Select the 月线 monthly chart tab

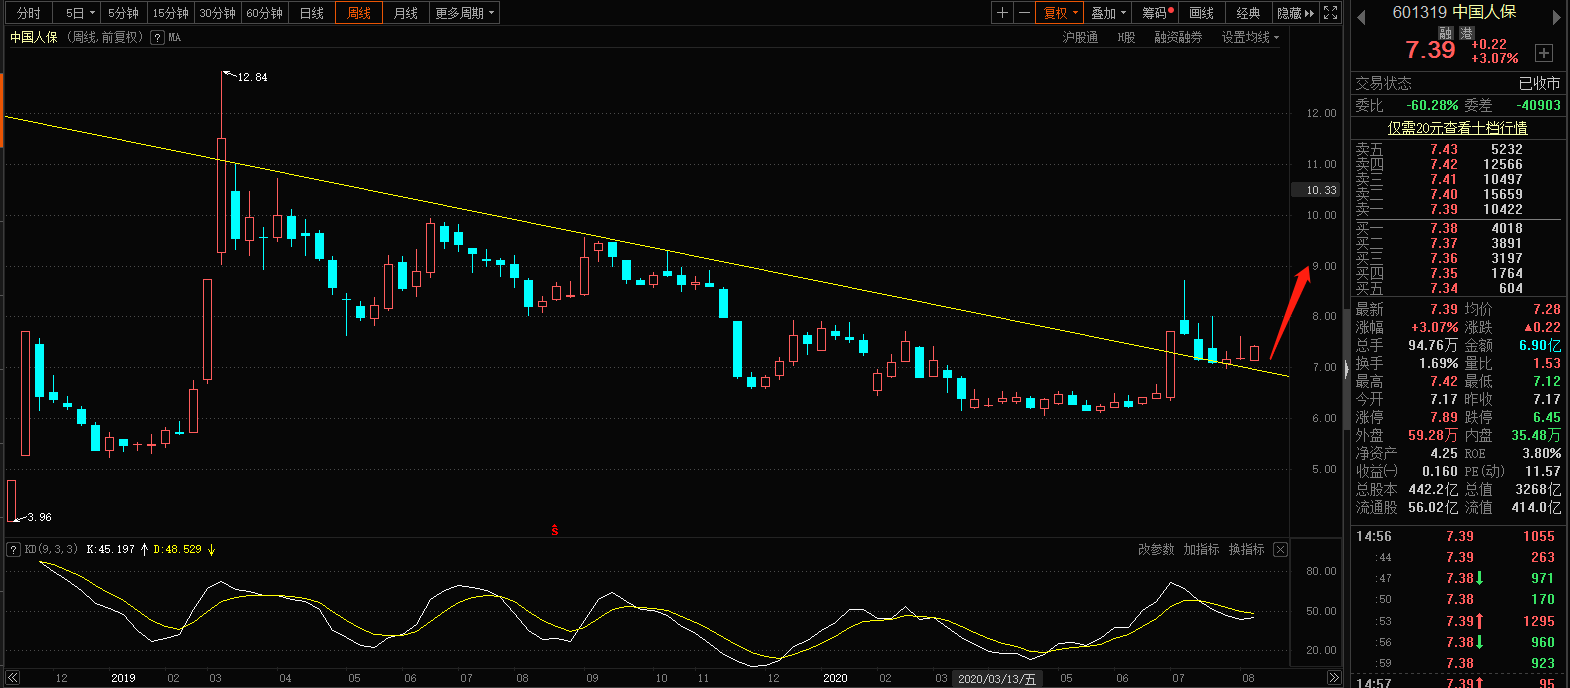(x=405, y=13)
